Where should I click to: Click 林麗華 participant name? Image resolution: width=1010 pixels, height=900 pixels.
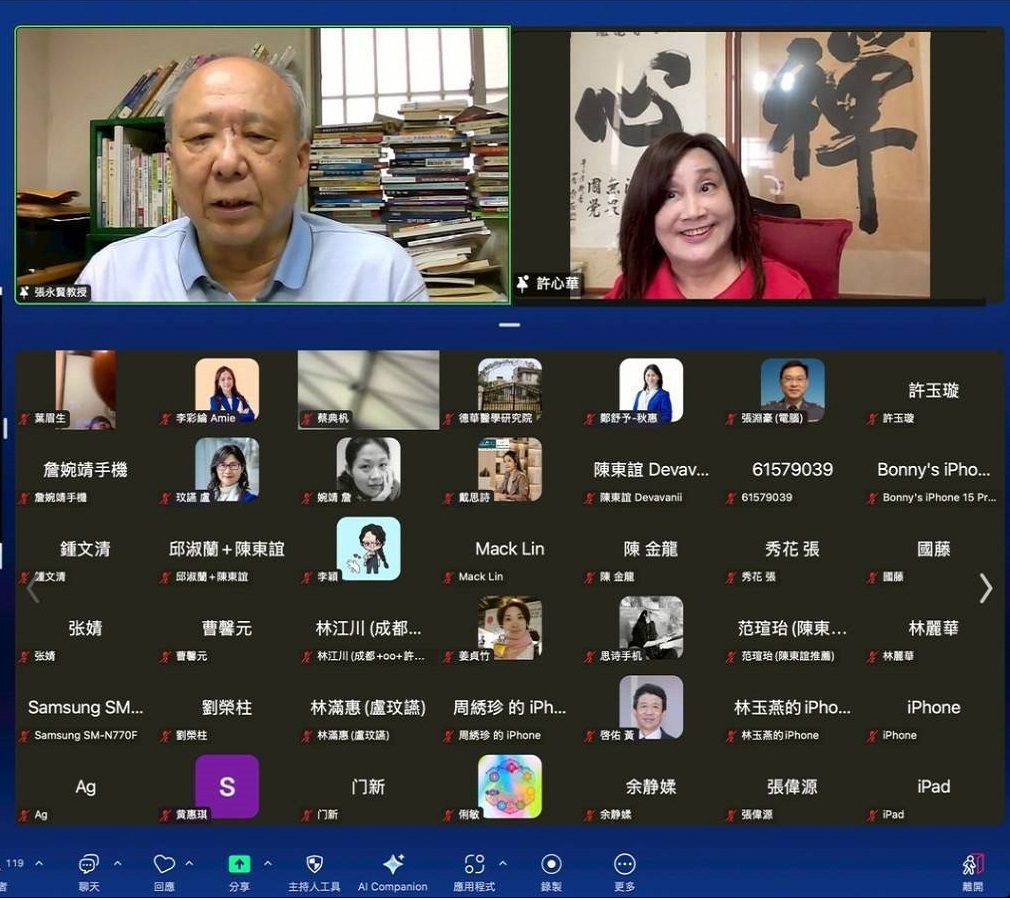[933, 629]
